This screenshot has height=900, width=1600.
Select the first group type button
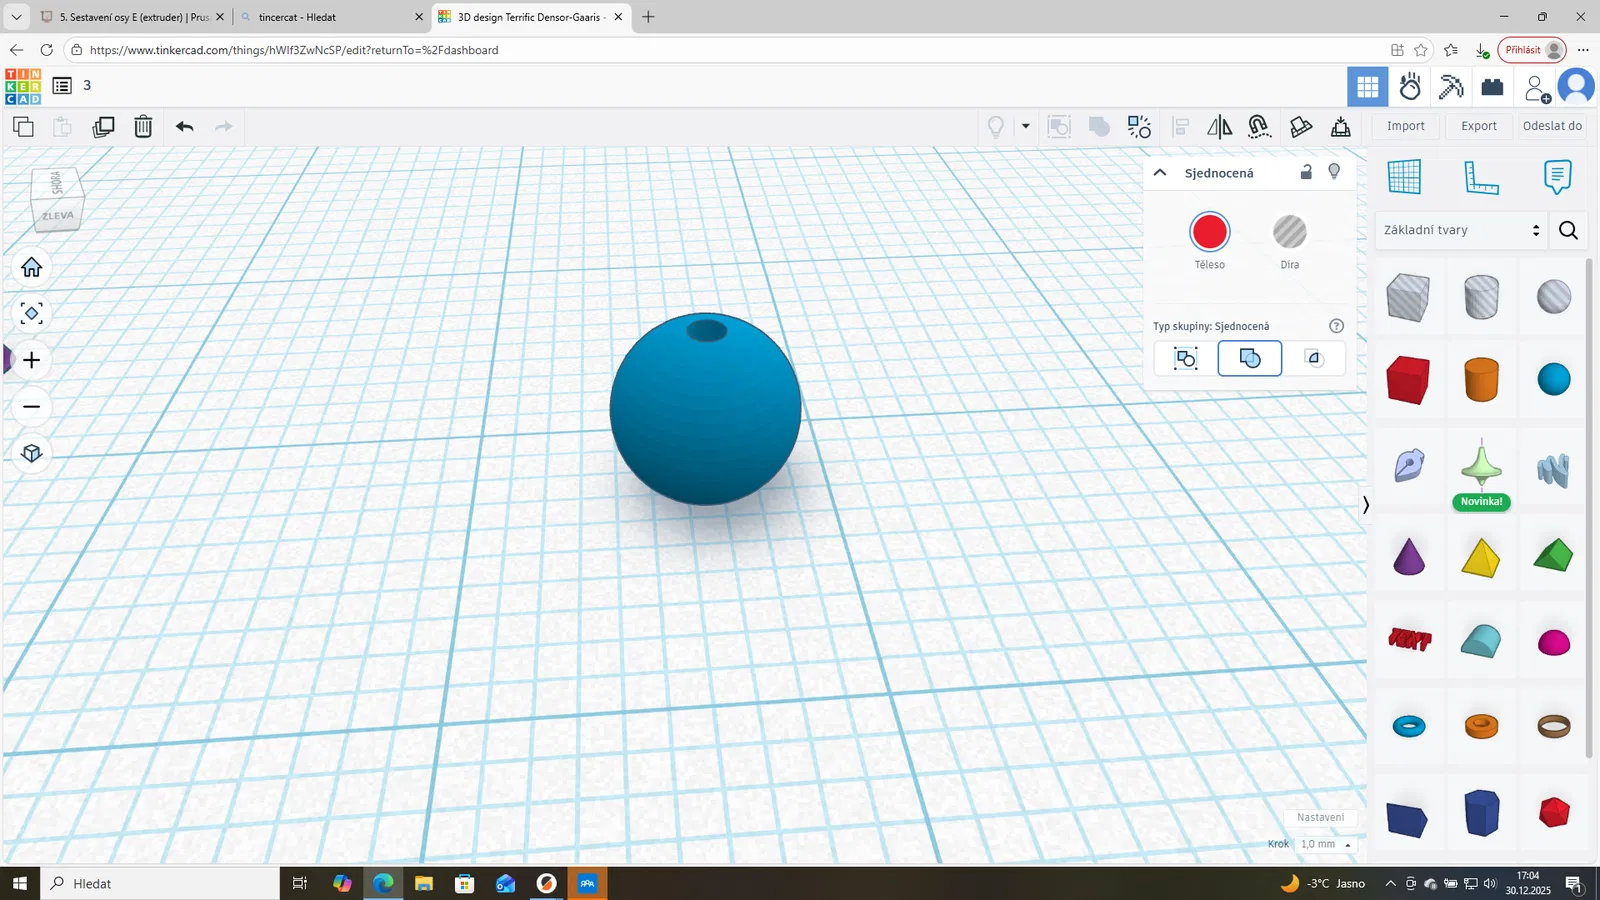[x=1186, y=358]
